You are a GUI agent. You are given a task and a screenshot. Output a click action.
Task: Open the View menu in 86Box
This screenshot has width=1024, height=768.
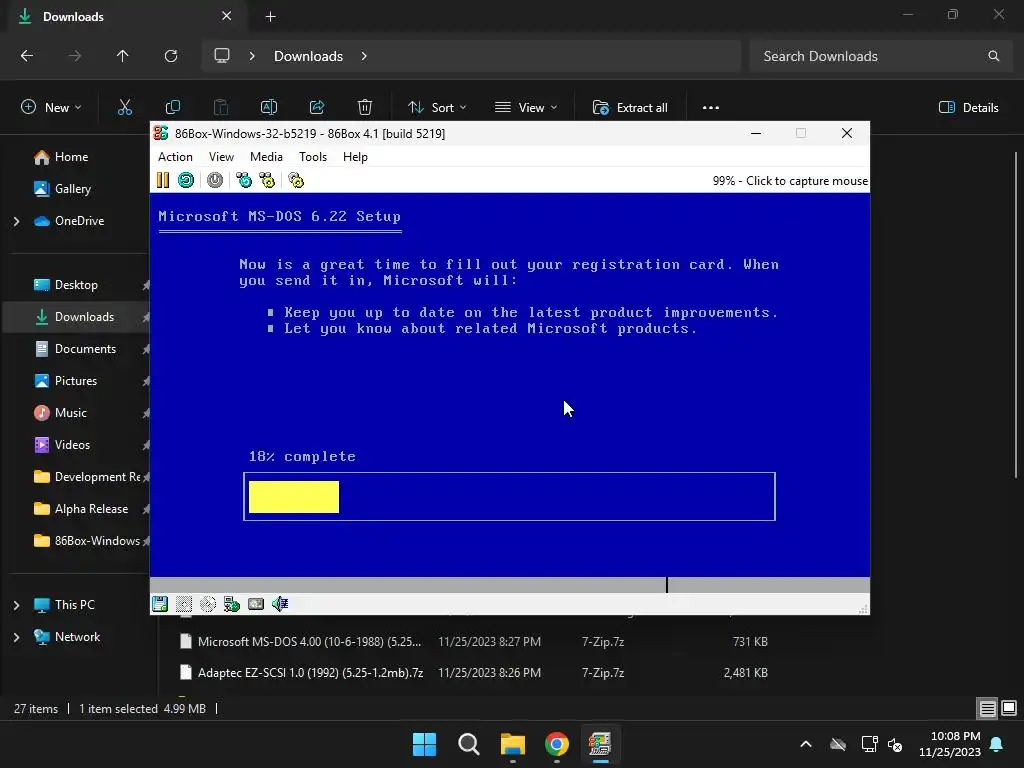point(221,157)
